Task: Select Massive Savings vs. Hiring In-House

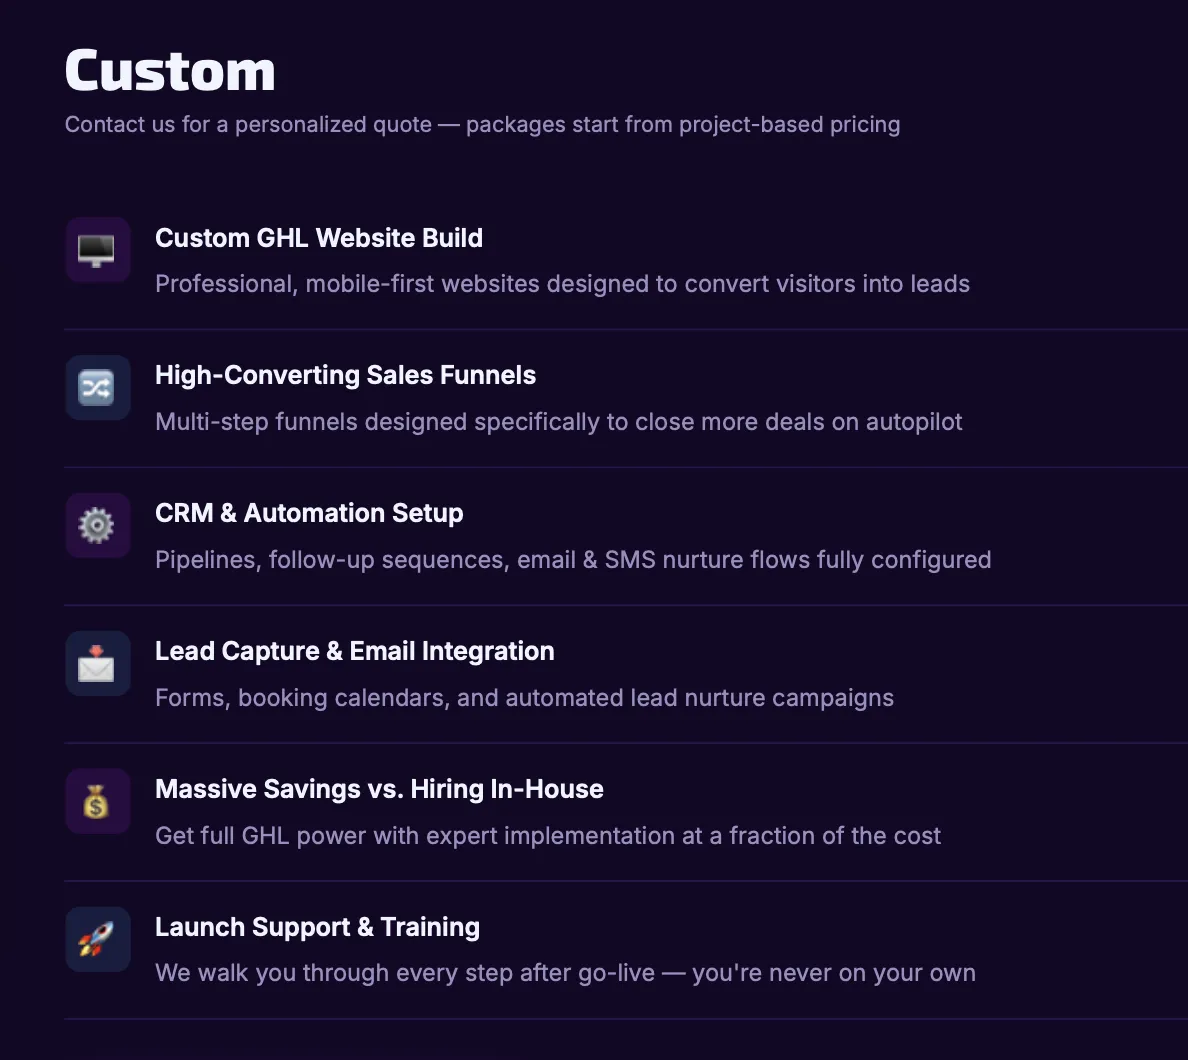Action: click(379, 789)
